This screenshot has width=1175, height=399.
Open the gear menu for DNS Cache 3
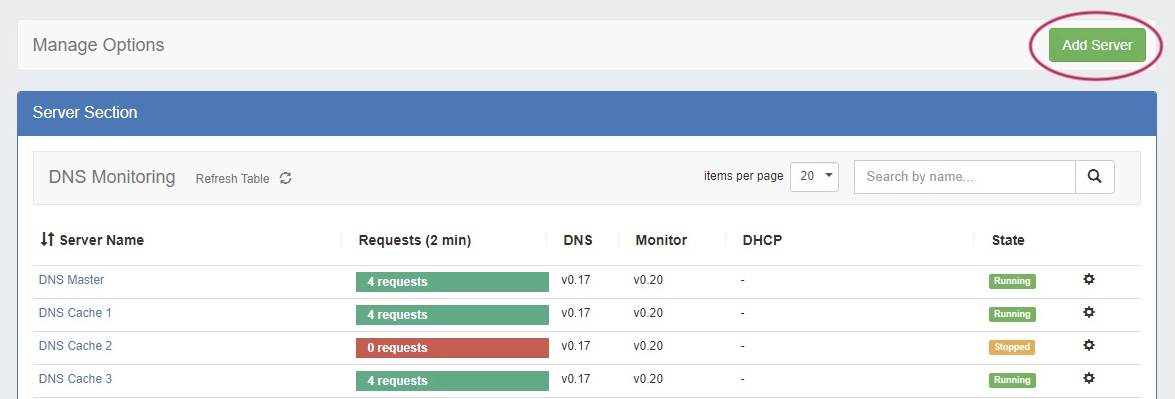coord(1089,378)
